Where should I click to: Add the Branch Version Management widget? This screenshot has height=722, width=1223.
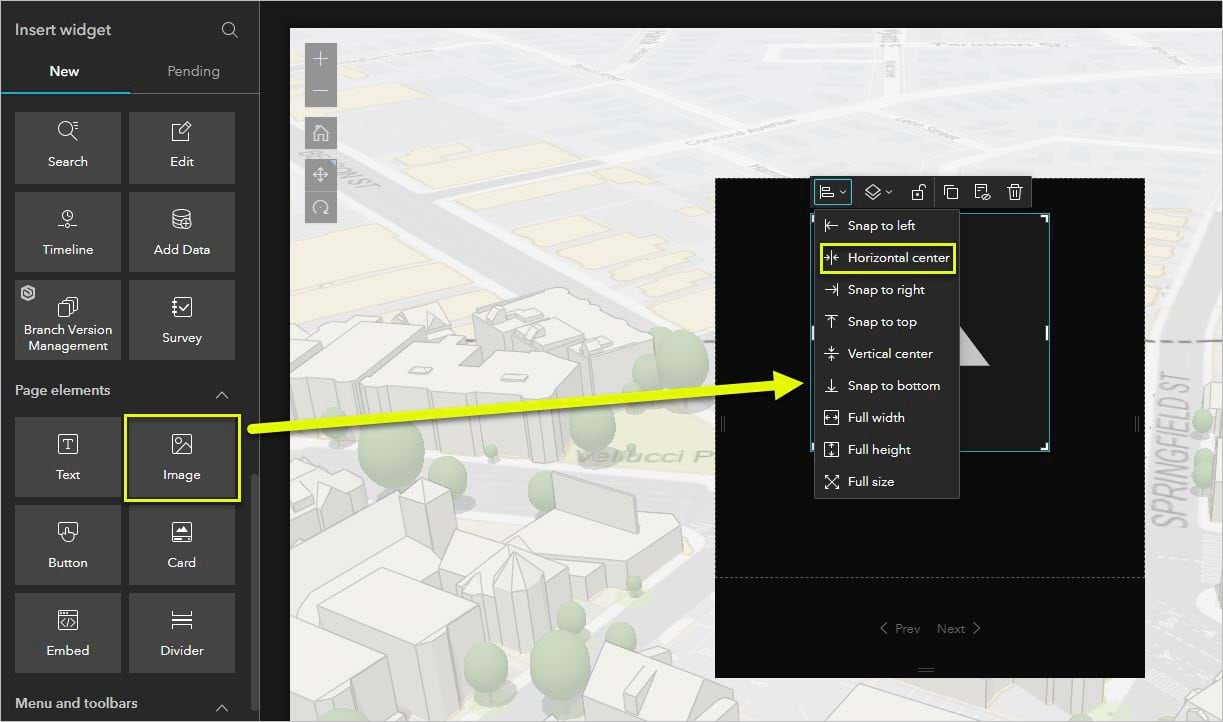pyautogui.click(x=67, y=319)
